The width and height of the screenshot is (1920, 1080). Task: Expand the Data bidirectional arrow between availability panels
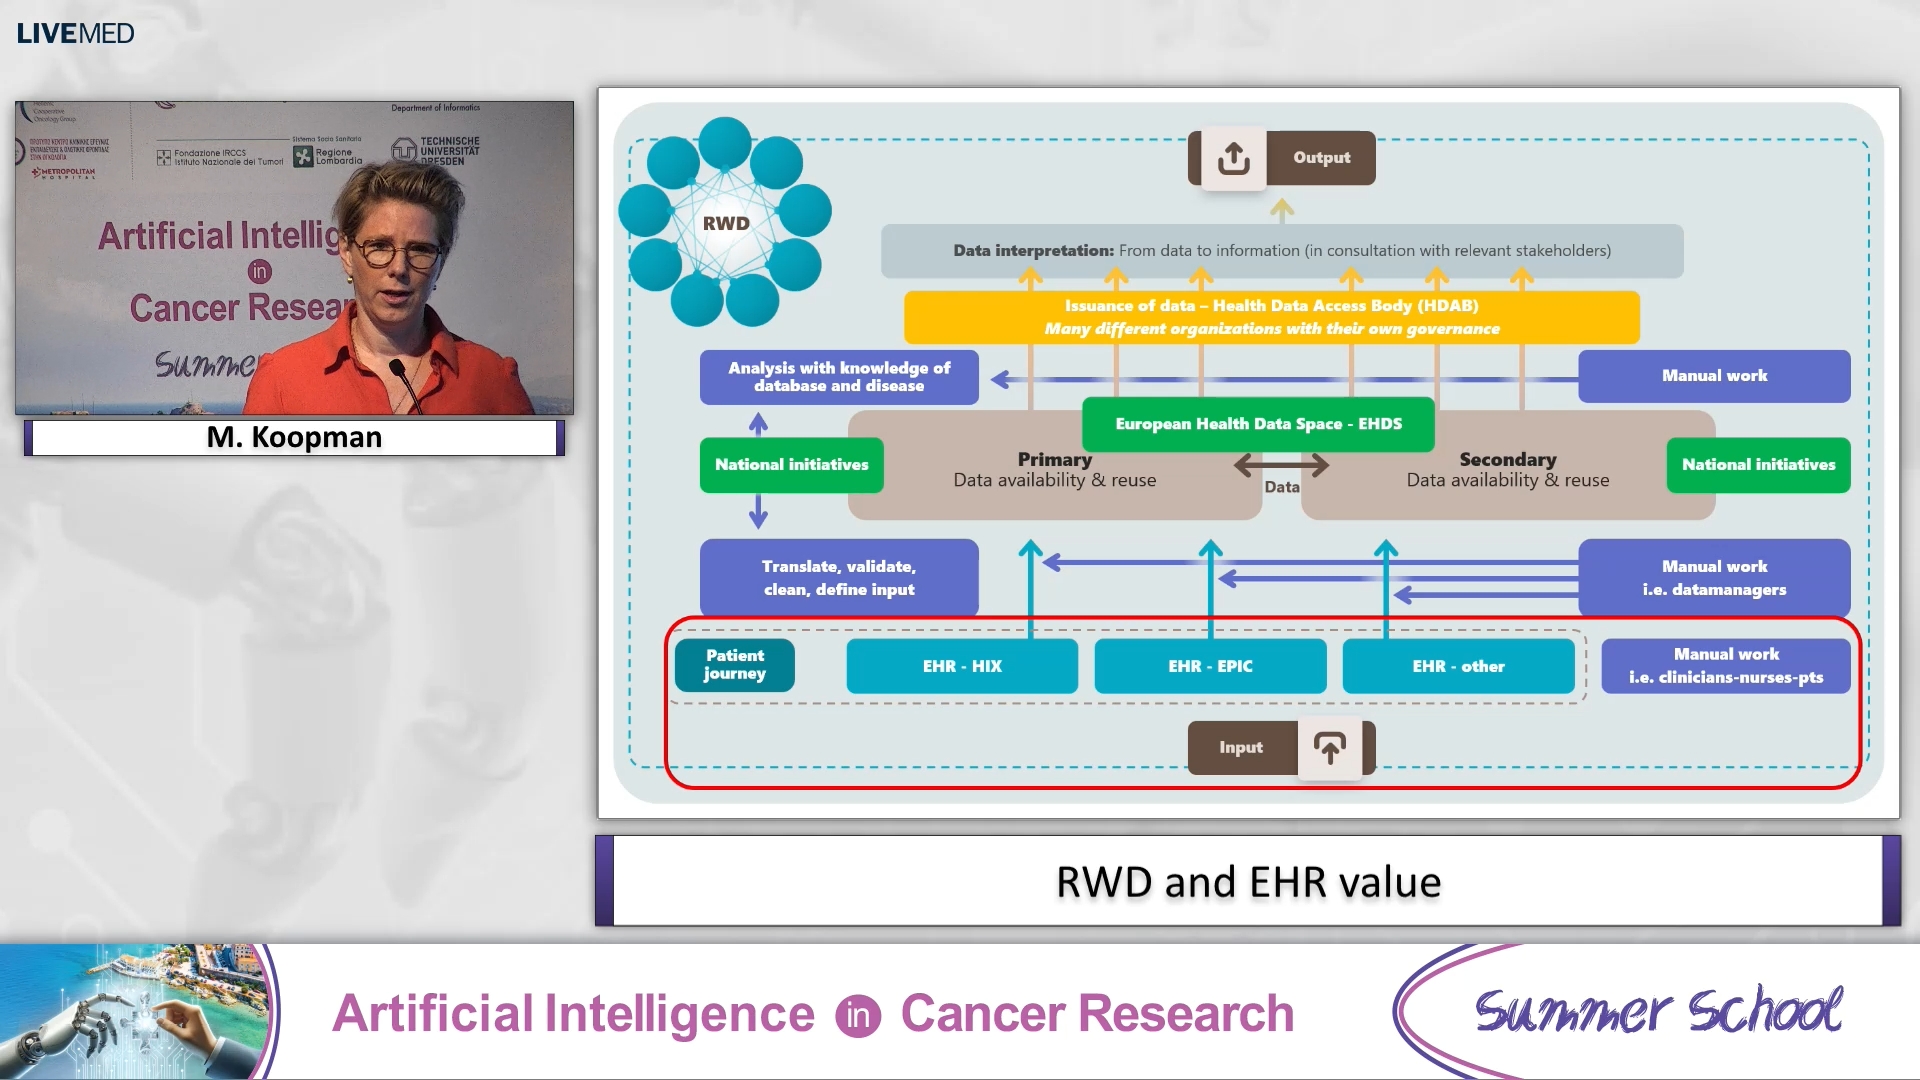coord(1281,463)
